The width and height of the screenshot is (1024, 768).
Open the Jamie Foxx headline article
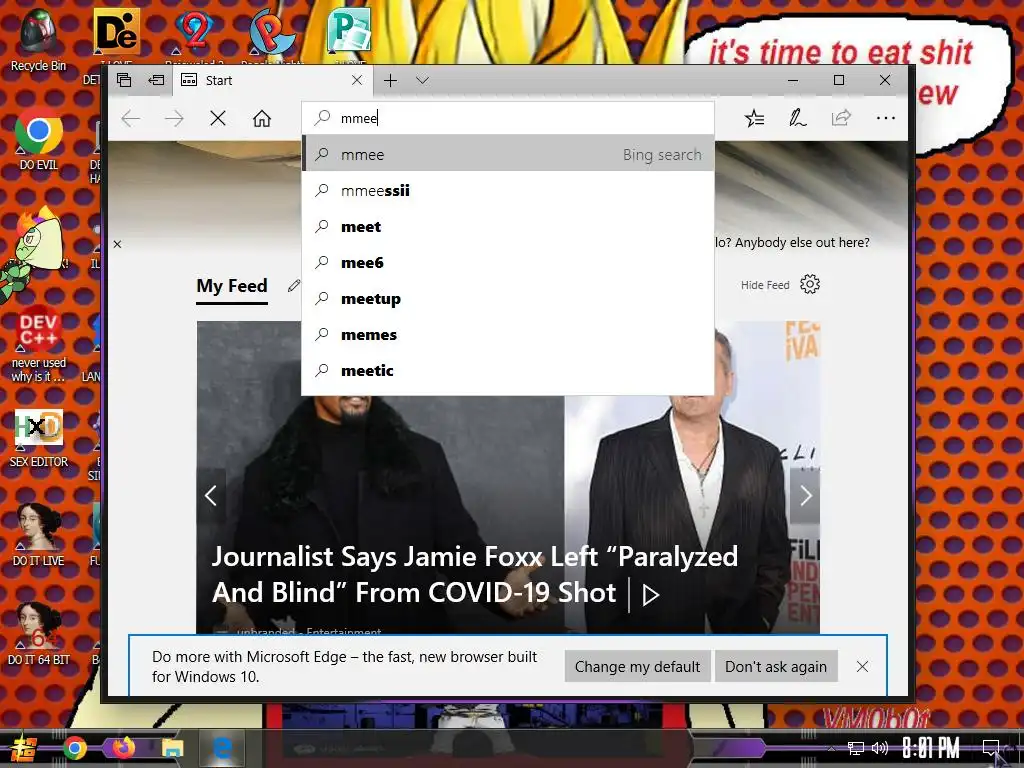[475, 575]
